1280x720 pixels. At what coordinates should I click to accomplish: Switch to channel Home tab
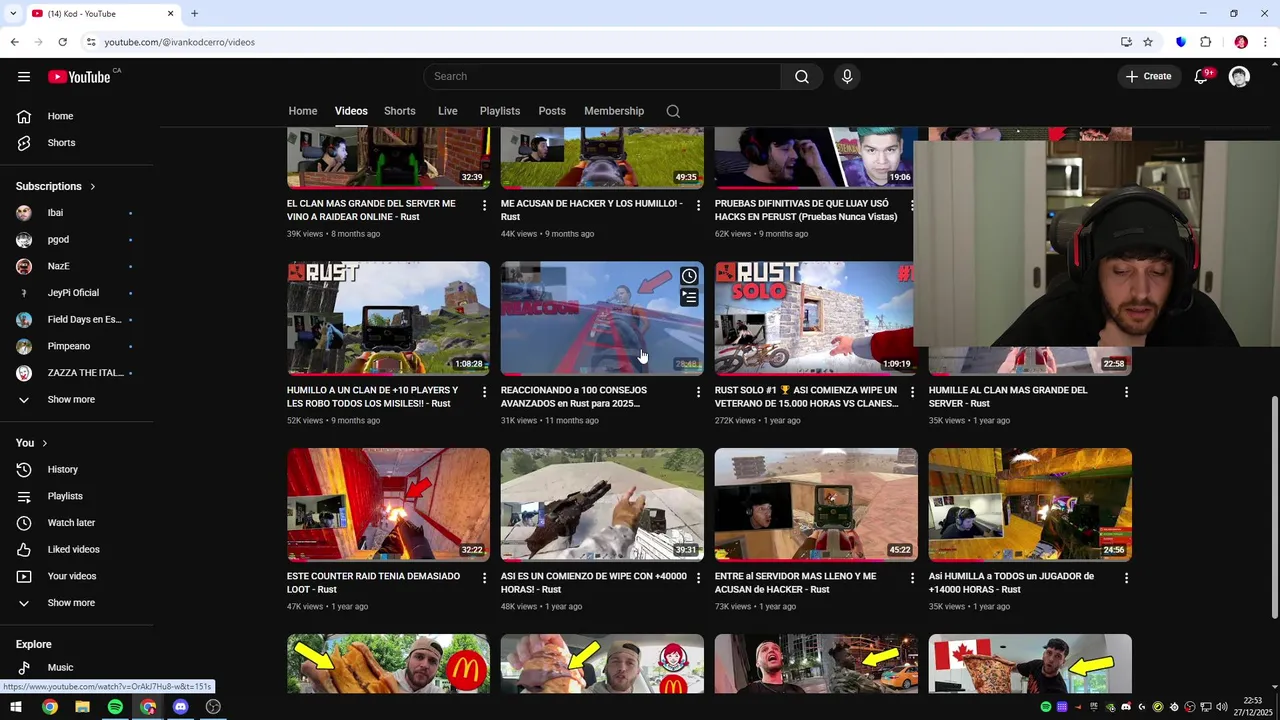[x=303, y=111]
